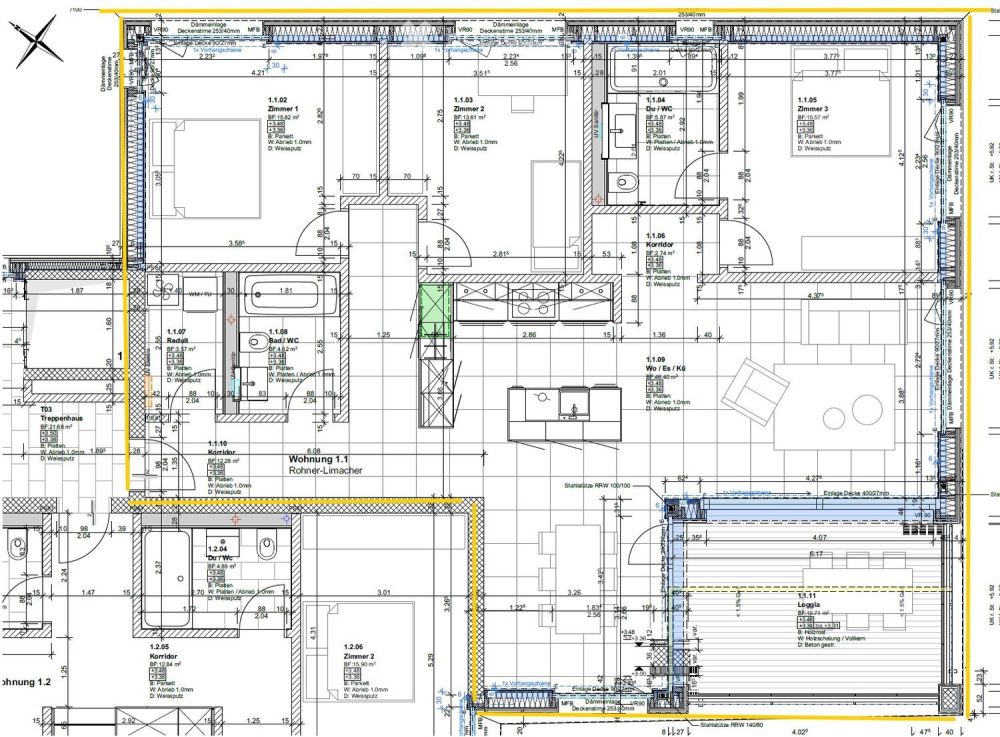Select the '1.2.04 Du / Wc' room label

point(220,553)
